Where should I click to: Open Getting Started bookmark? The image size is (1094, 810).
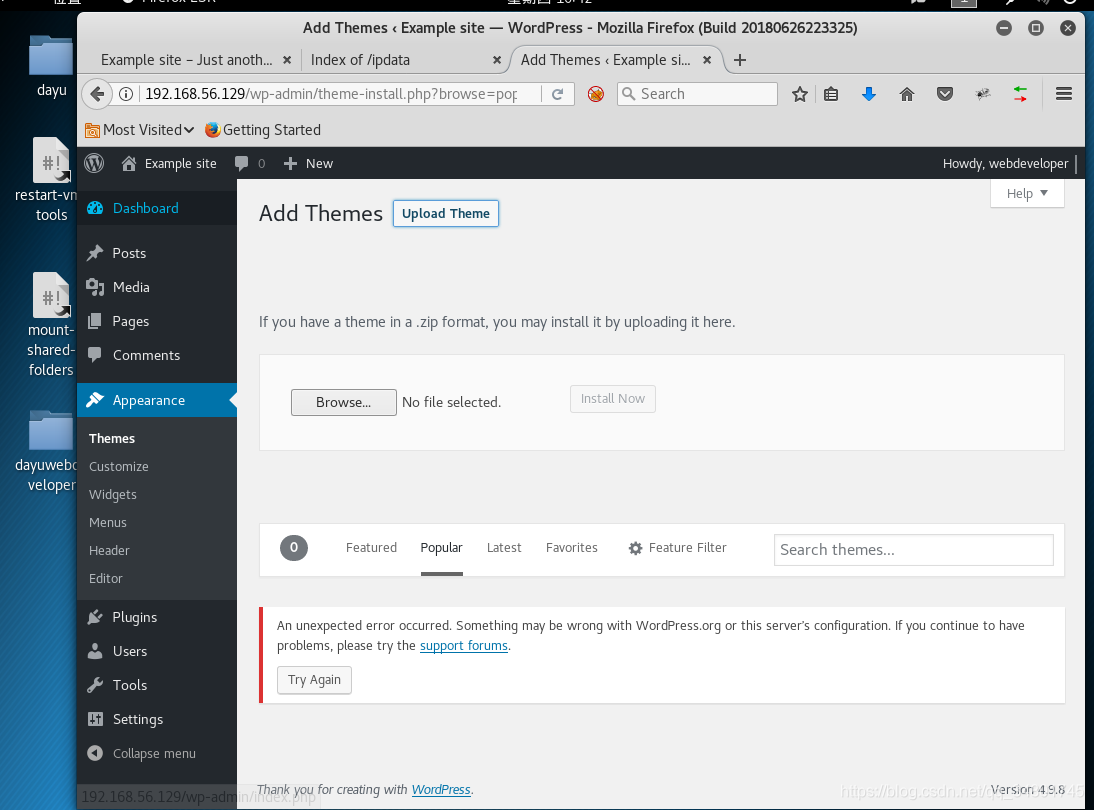click(263, 130)
